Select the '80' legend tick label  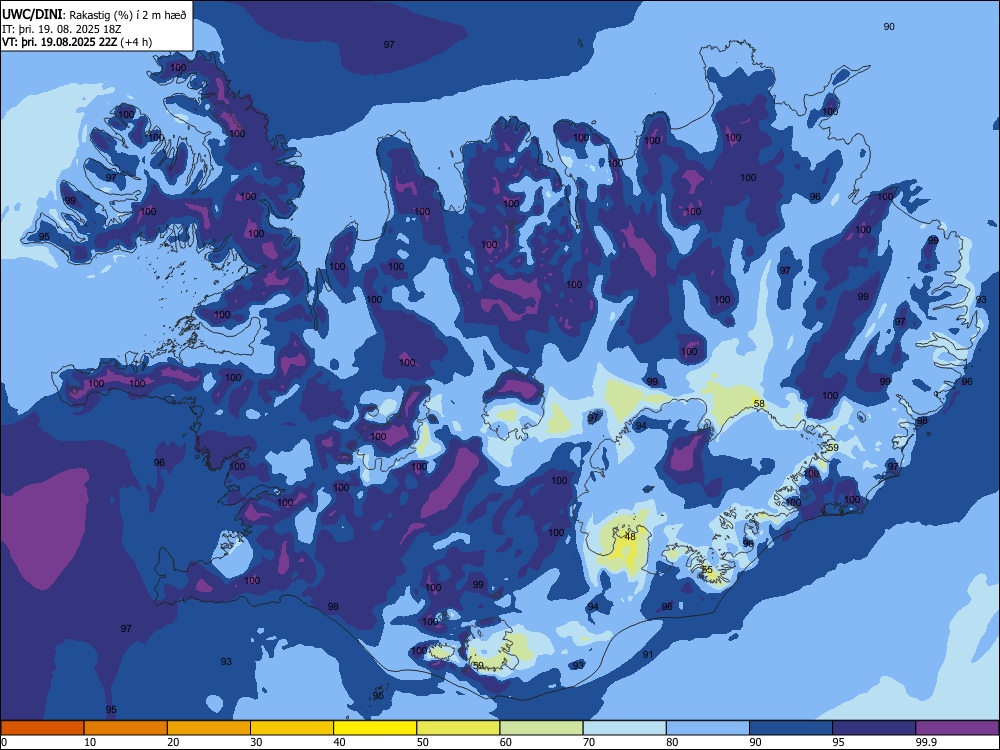(672, 742)
